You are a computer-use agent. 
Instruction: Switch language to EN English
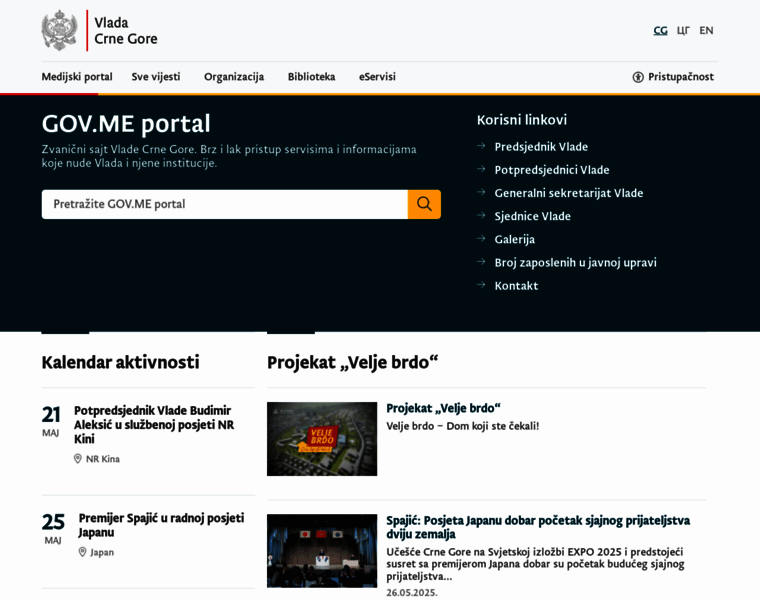point(706,31)
